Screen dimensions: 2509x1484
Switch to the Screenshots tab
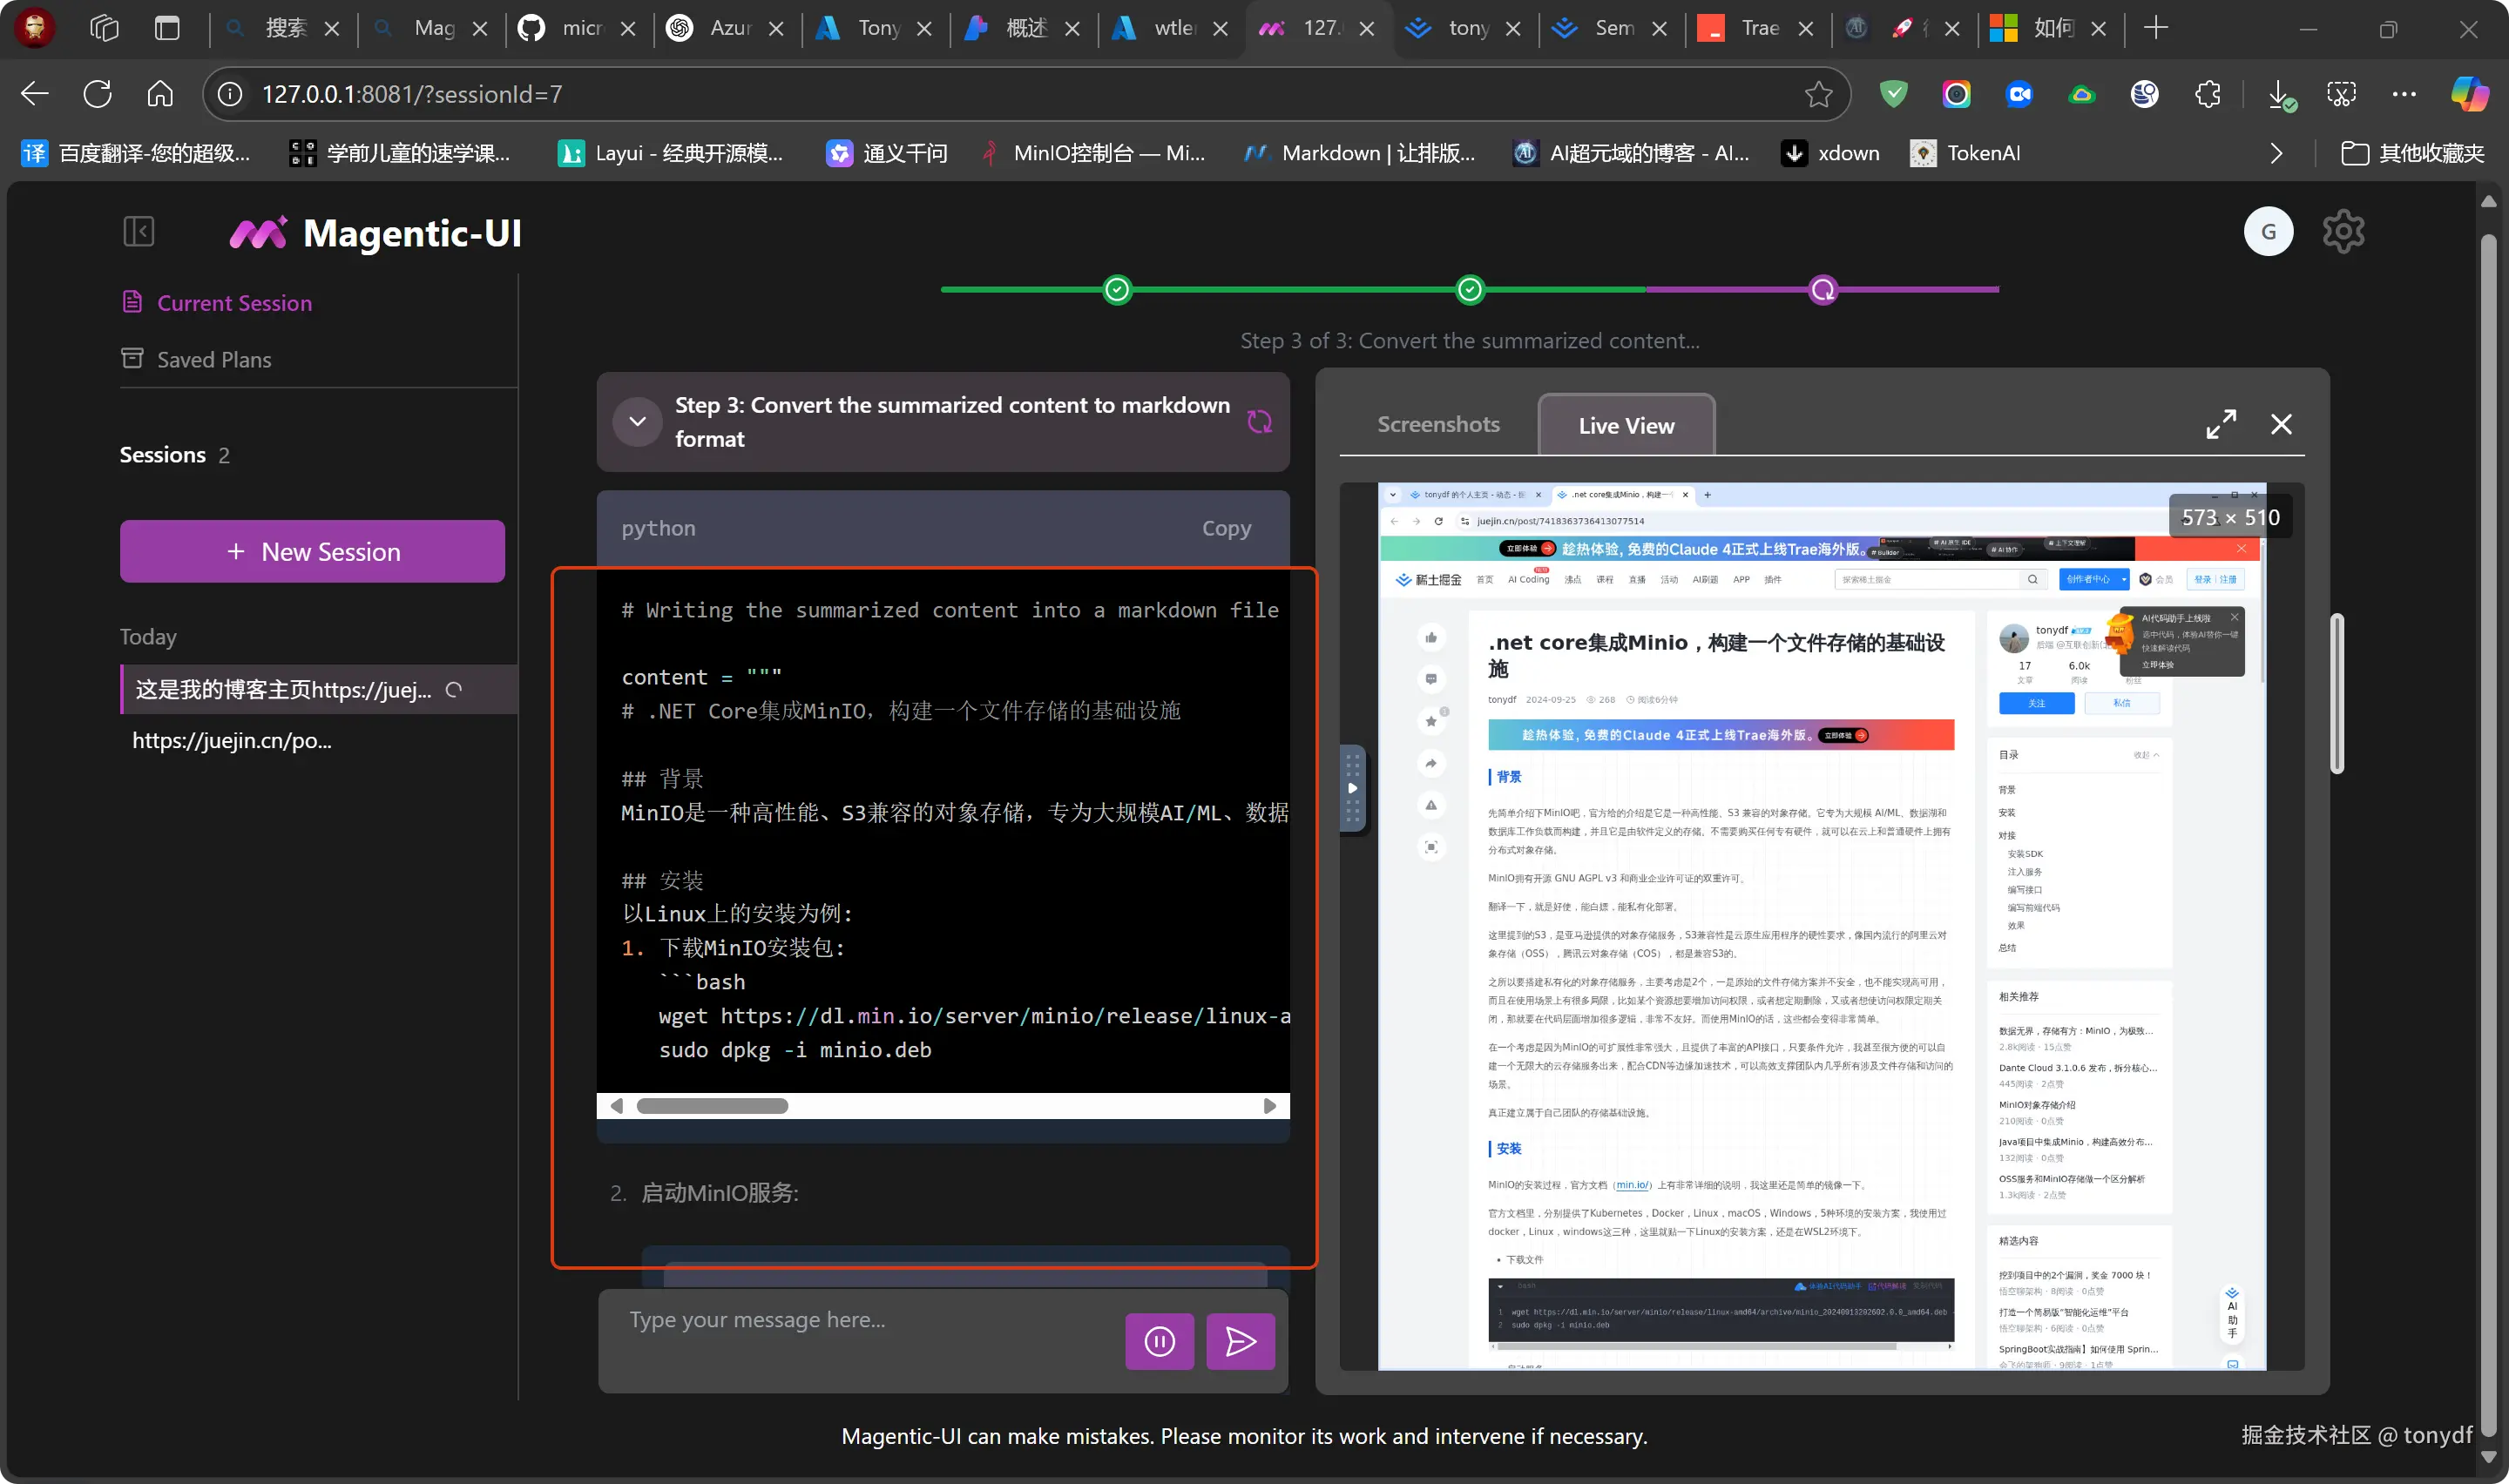pos(1437,424)
